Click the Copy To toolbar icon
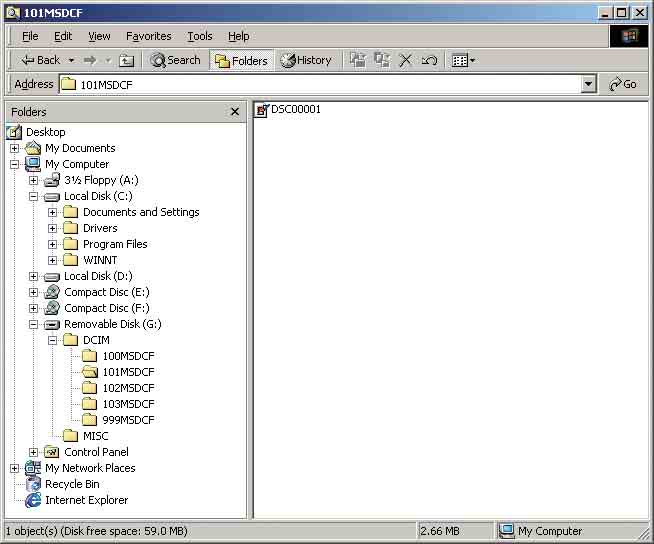This screenshot has height=544, width=654. [382, 60]
